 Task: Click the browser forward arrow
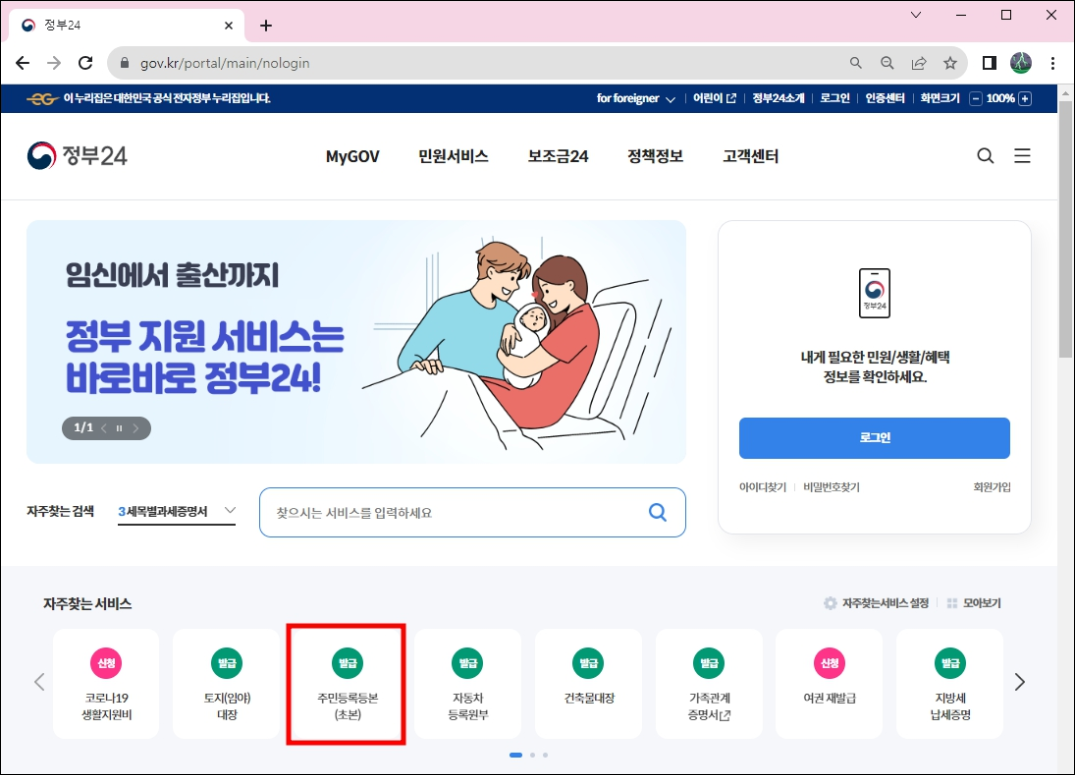pyautogui.click(x=54, y=63)
